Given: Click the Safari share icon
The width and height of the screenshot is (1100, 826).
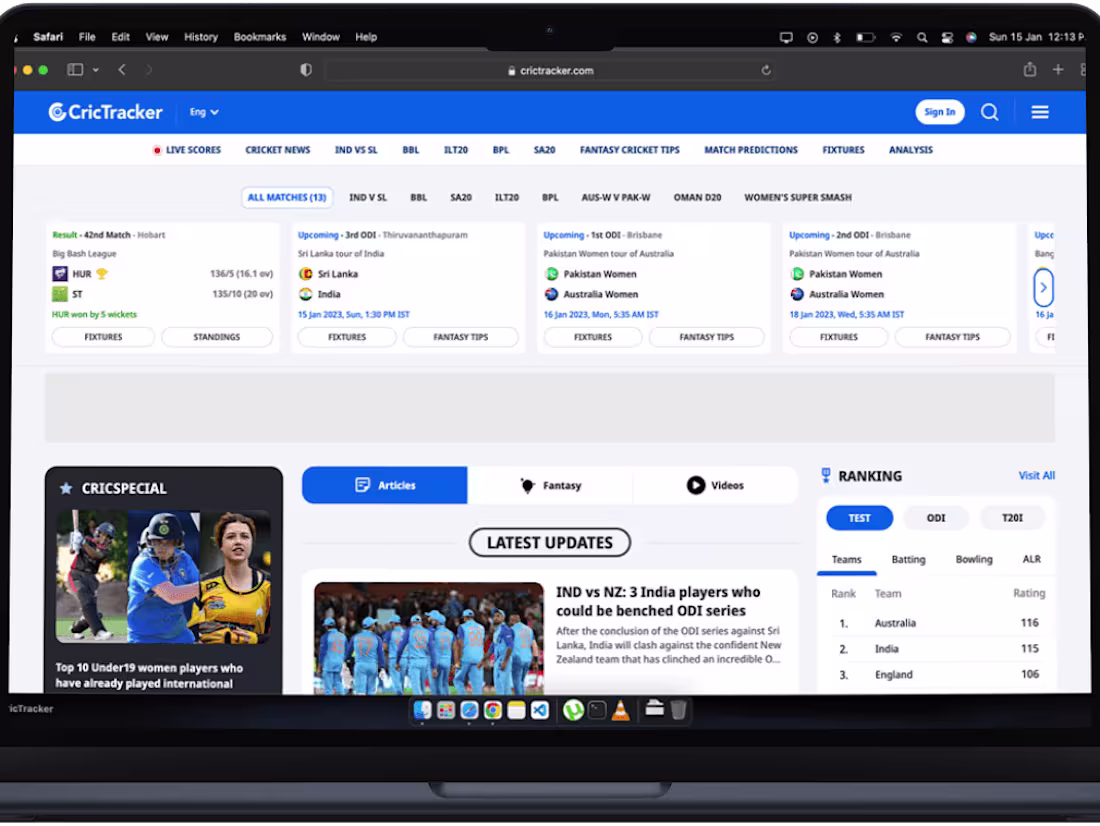Looking at the screenshot, I should (1029, 69).
